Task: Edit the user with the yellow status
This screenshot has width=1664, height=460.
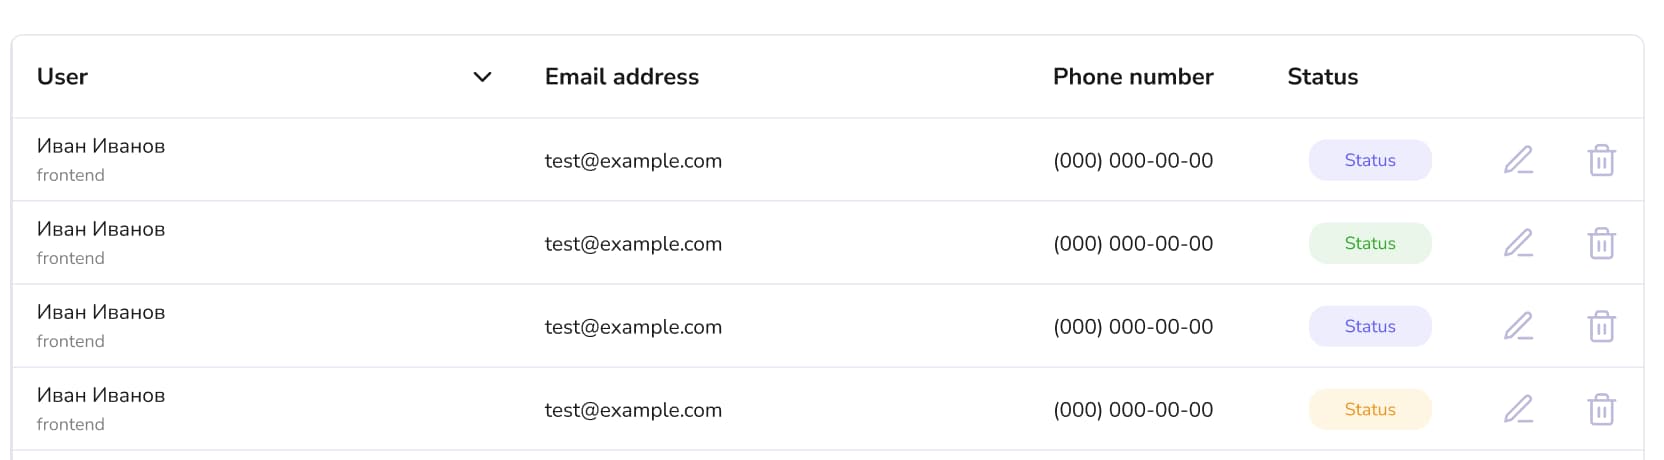Action: tap(1518, 409)
